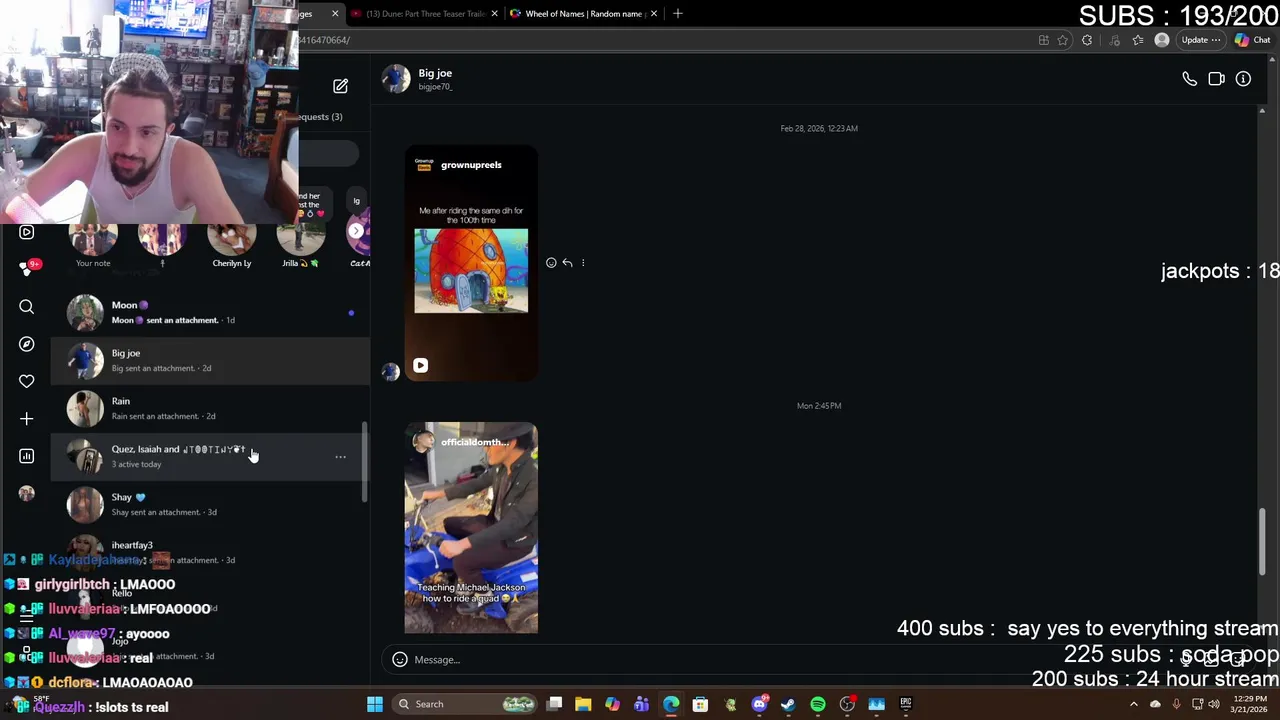Open Instagram search in sidebar

(x=27, y=307)
